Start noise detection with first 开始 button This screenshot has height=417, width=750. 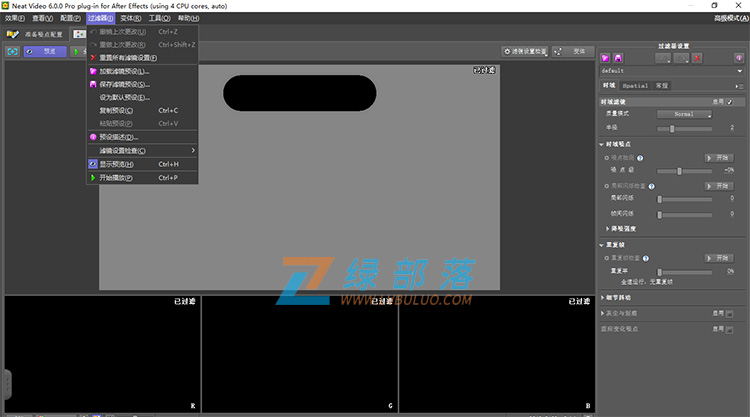click(x=719, y=158)
